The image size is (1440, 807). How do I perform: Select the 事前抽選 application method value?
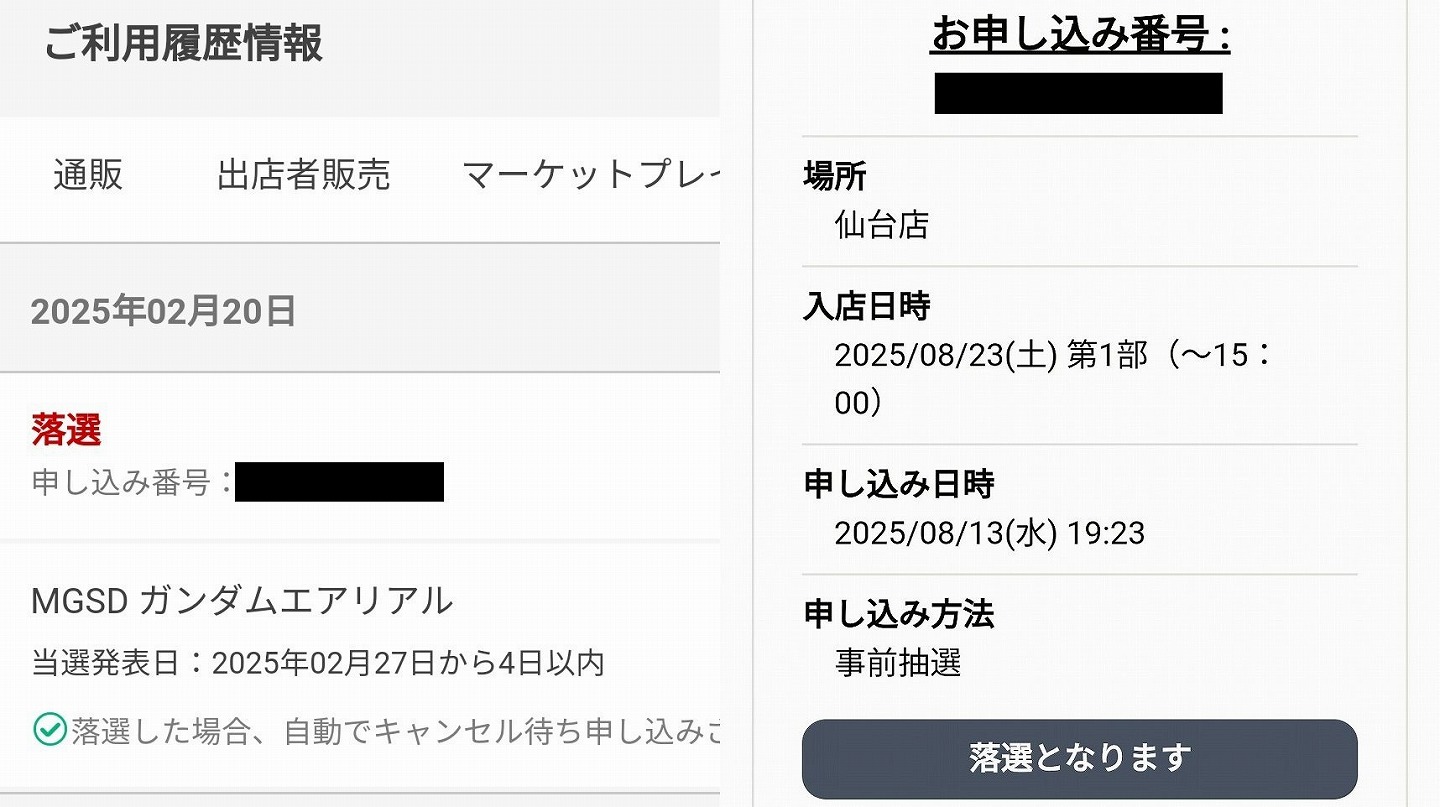897,662
